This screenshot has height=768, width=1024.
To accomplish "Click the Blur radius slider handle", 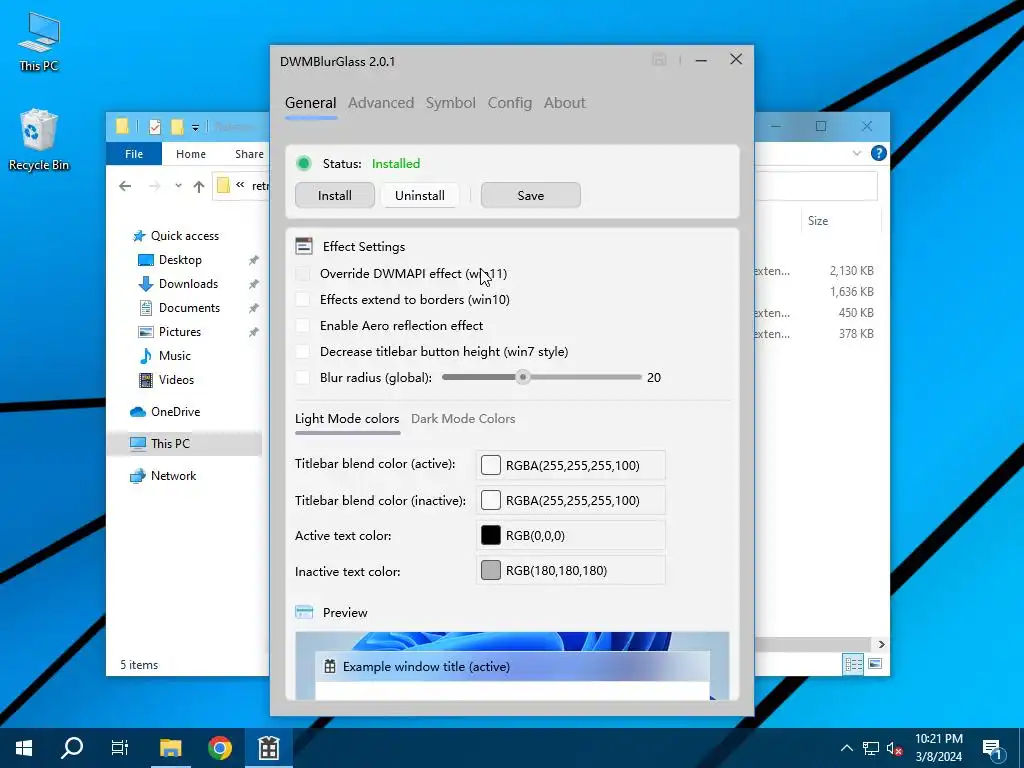I will [522, 377].
